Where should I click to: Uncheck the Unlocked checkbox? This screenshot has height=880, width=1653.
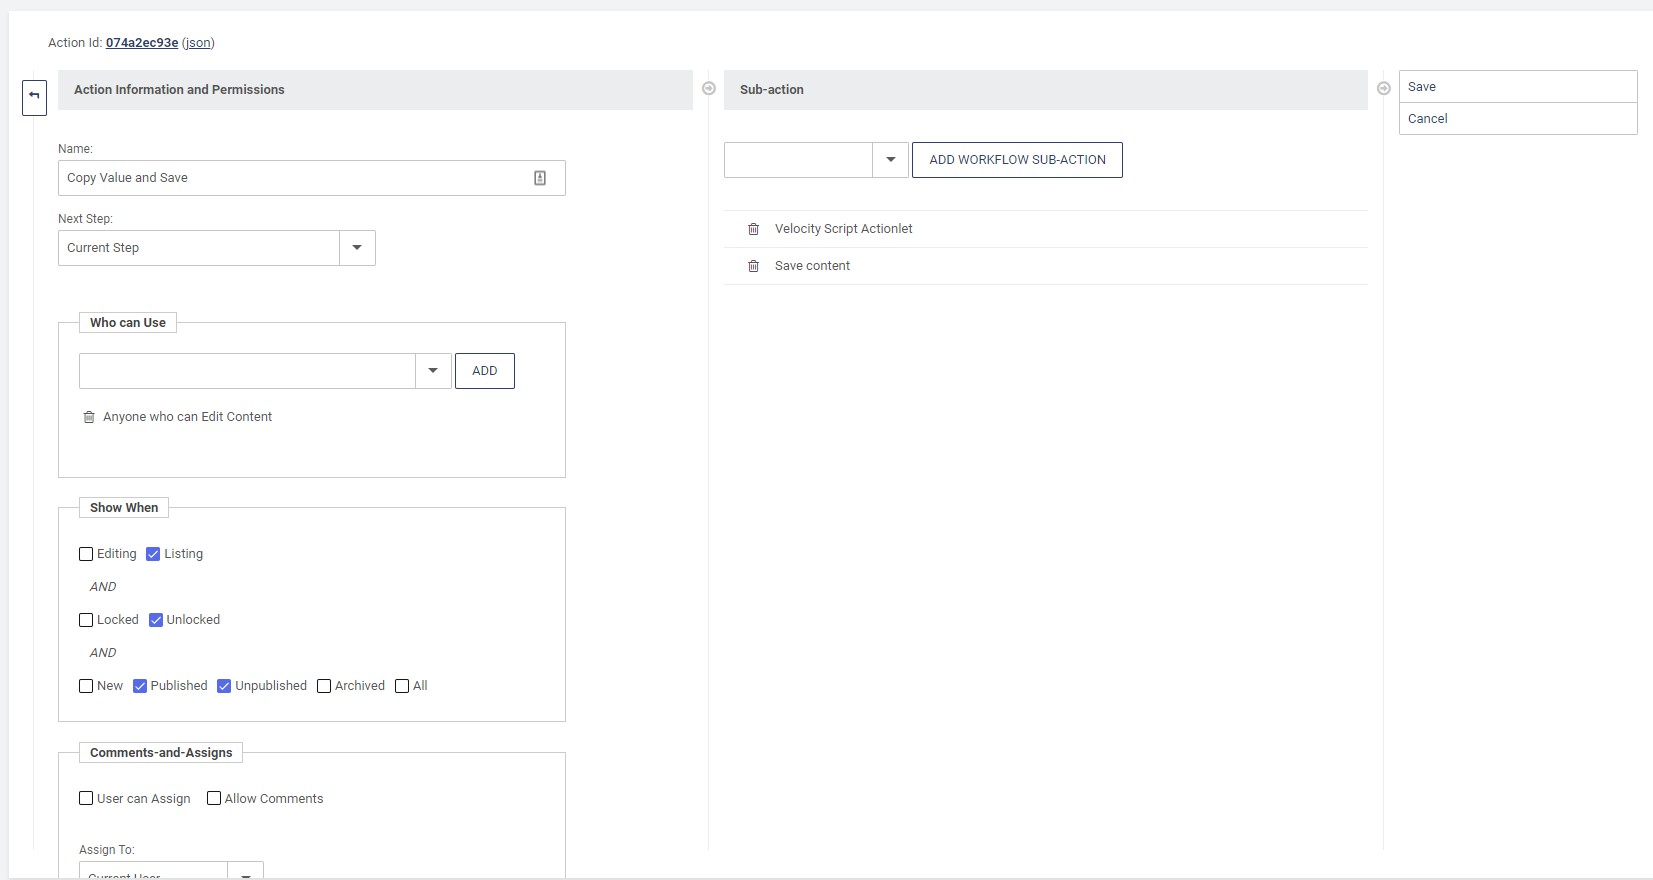(x=156, y=620)
